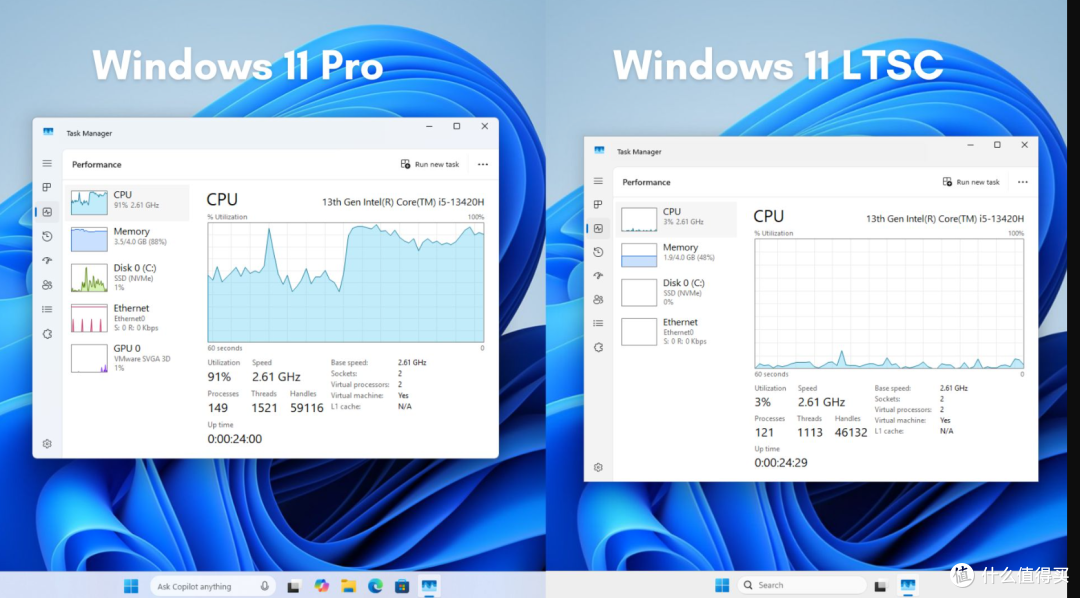Select Memory 1.9/4.0 GB entry in LTSC window
The image size is (1080, 598).
[x=676, y=254]
